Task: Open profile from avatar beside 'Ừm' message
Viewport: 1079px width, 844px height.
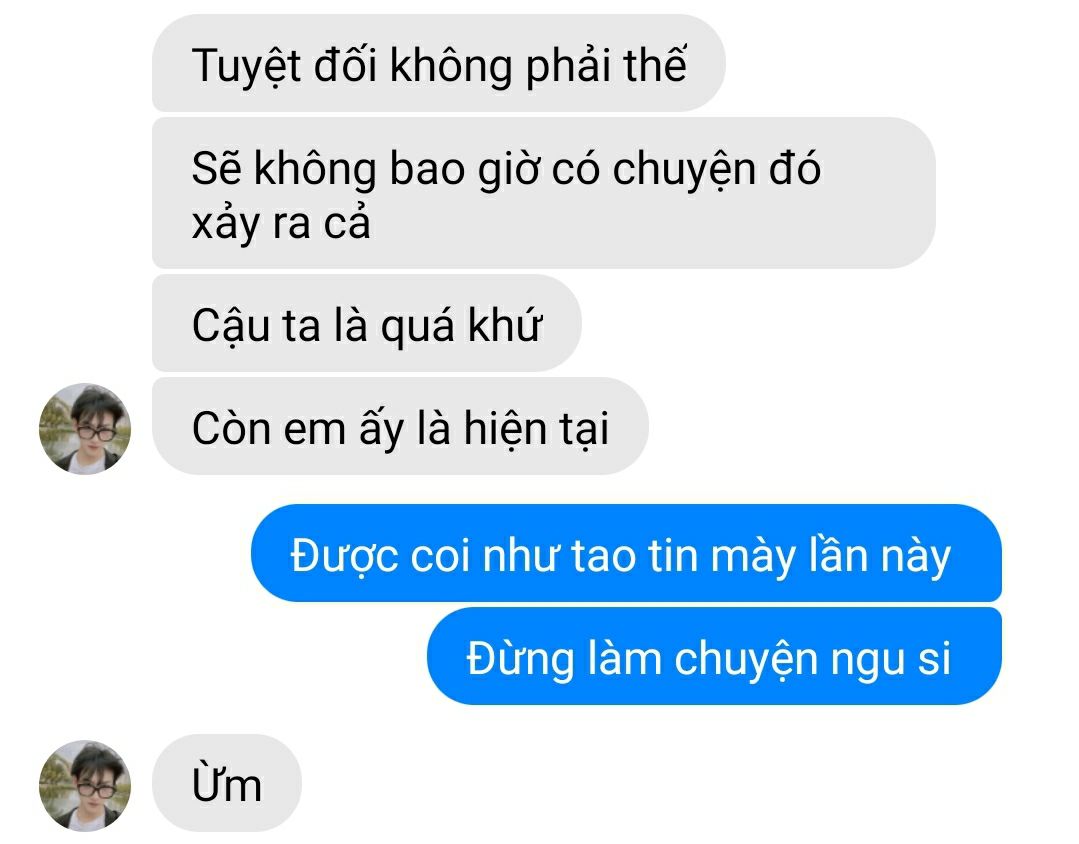Action: [x=85, y=785]
